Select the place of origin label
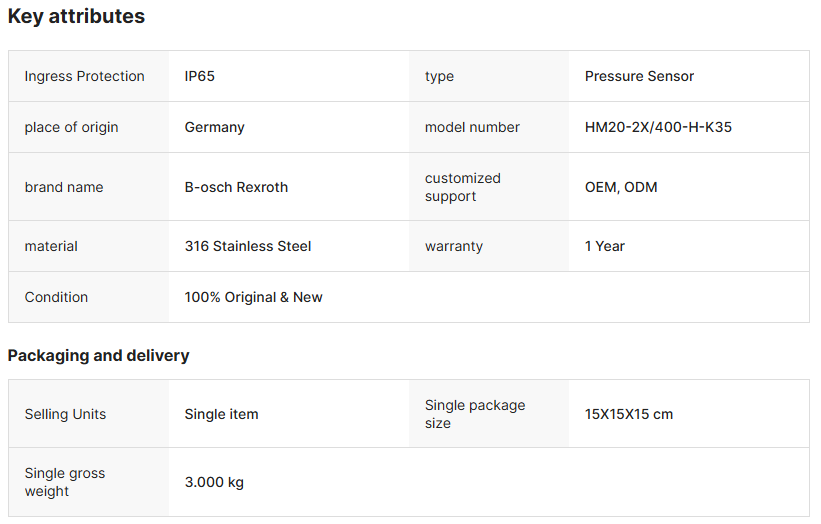821x524 pixels. click(x=71, y=127)
